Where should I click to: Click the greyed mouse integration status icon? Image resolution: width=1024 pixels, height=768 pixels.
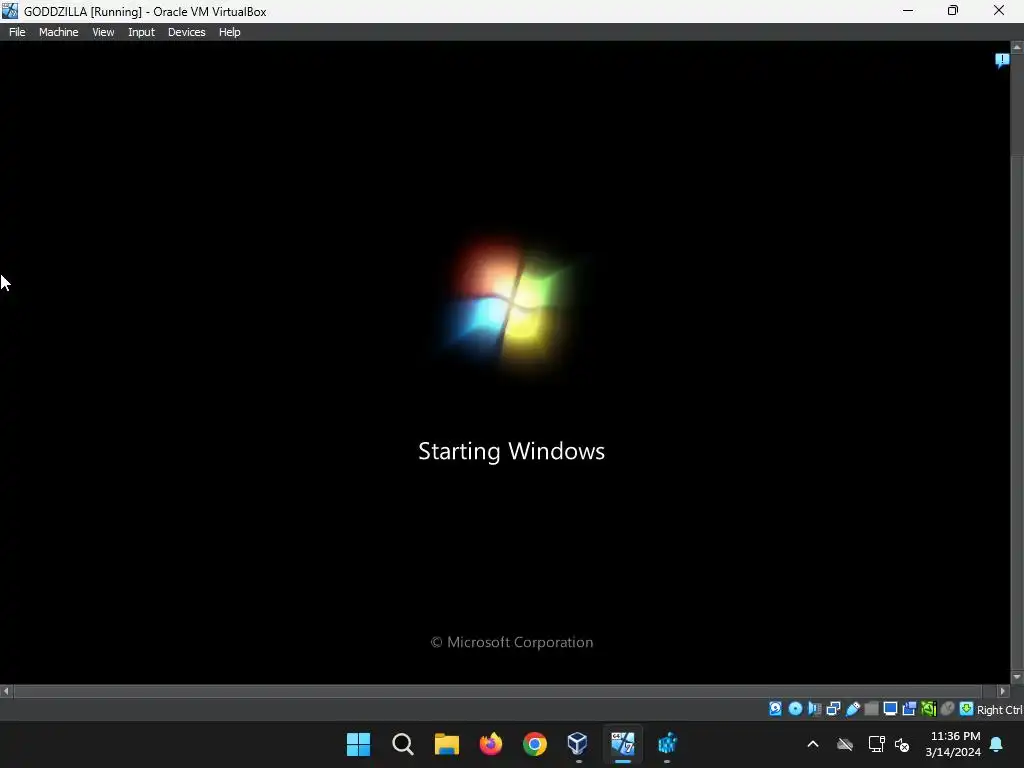[948, 709]
